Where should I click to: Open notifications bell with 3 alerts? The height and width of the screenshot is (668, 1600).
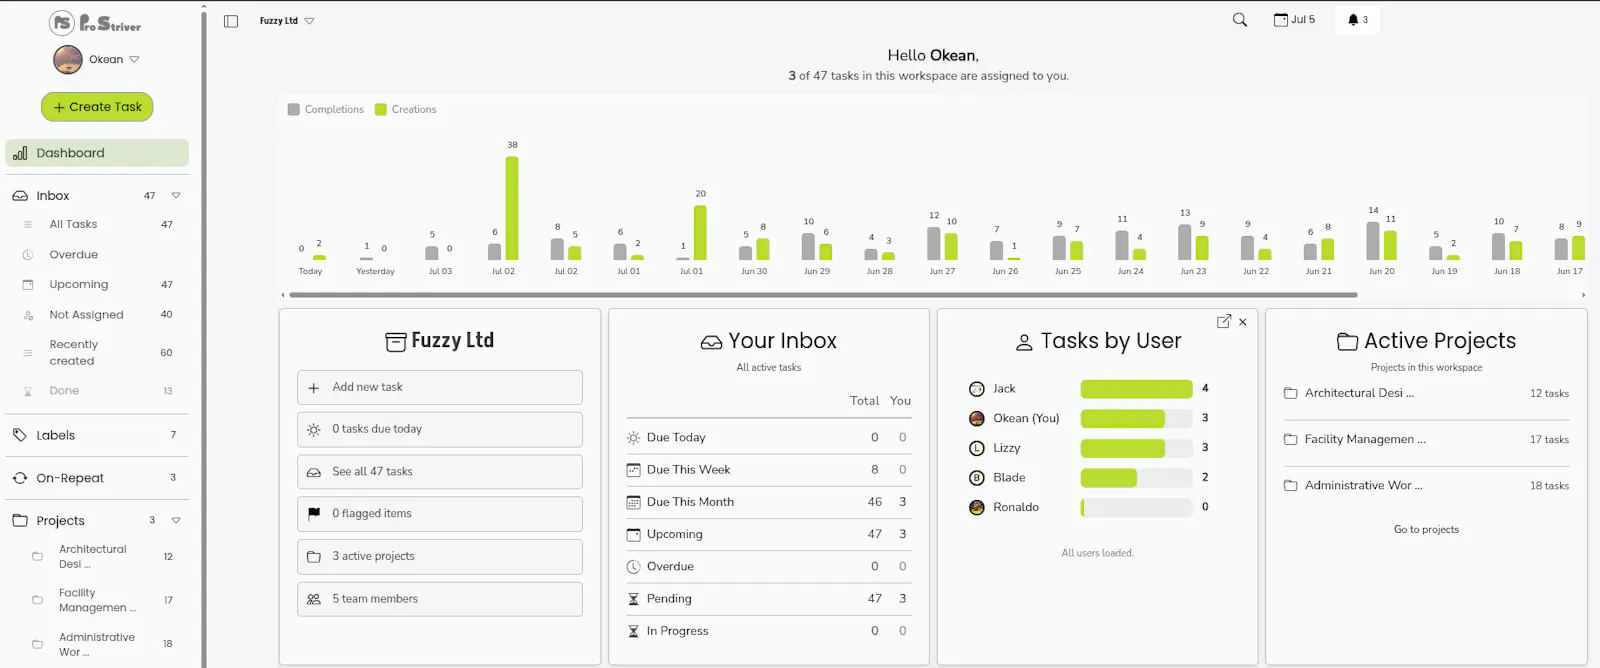[x=1357, y=20]
